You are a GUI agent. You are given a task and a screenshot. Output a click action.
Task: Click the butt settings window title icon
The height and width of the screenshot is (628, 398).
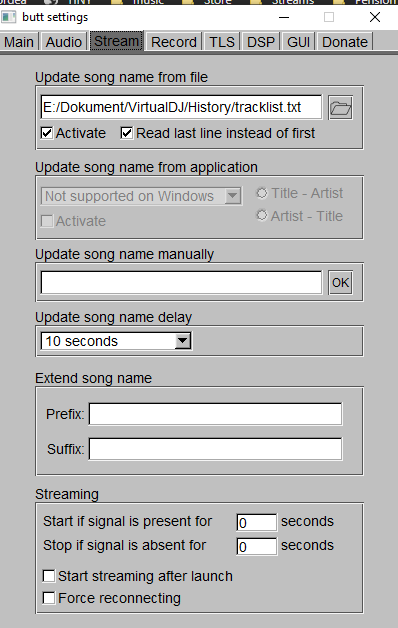(x=9, y=17)
